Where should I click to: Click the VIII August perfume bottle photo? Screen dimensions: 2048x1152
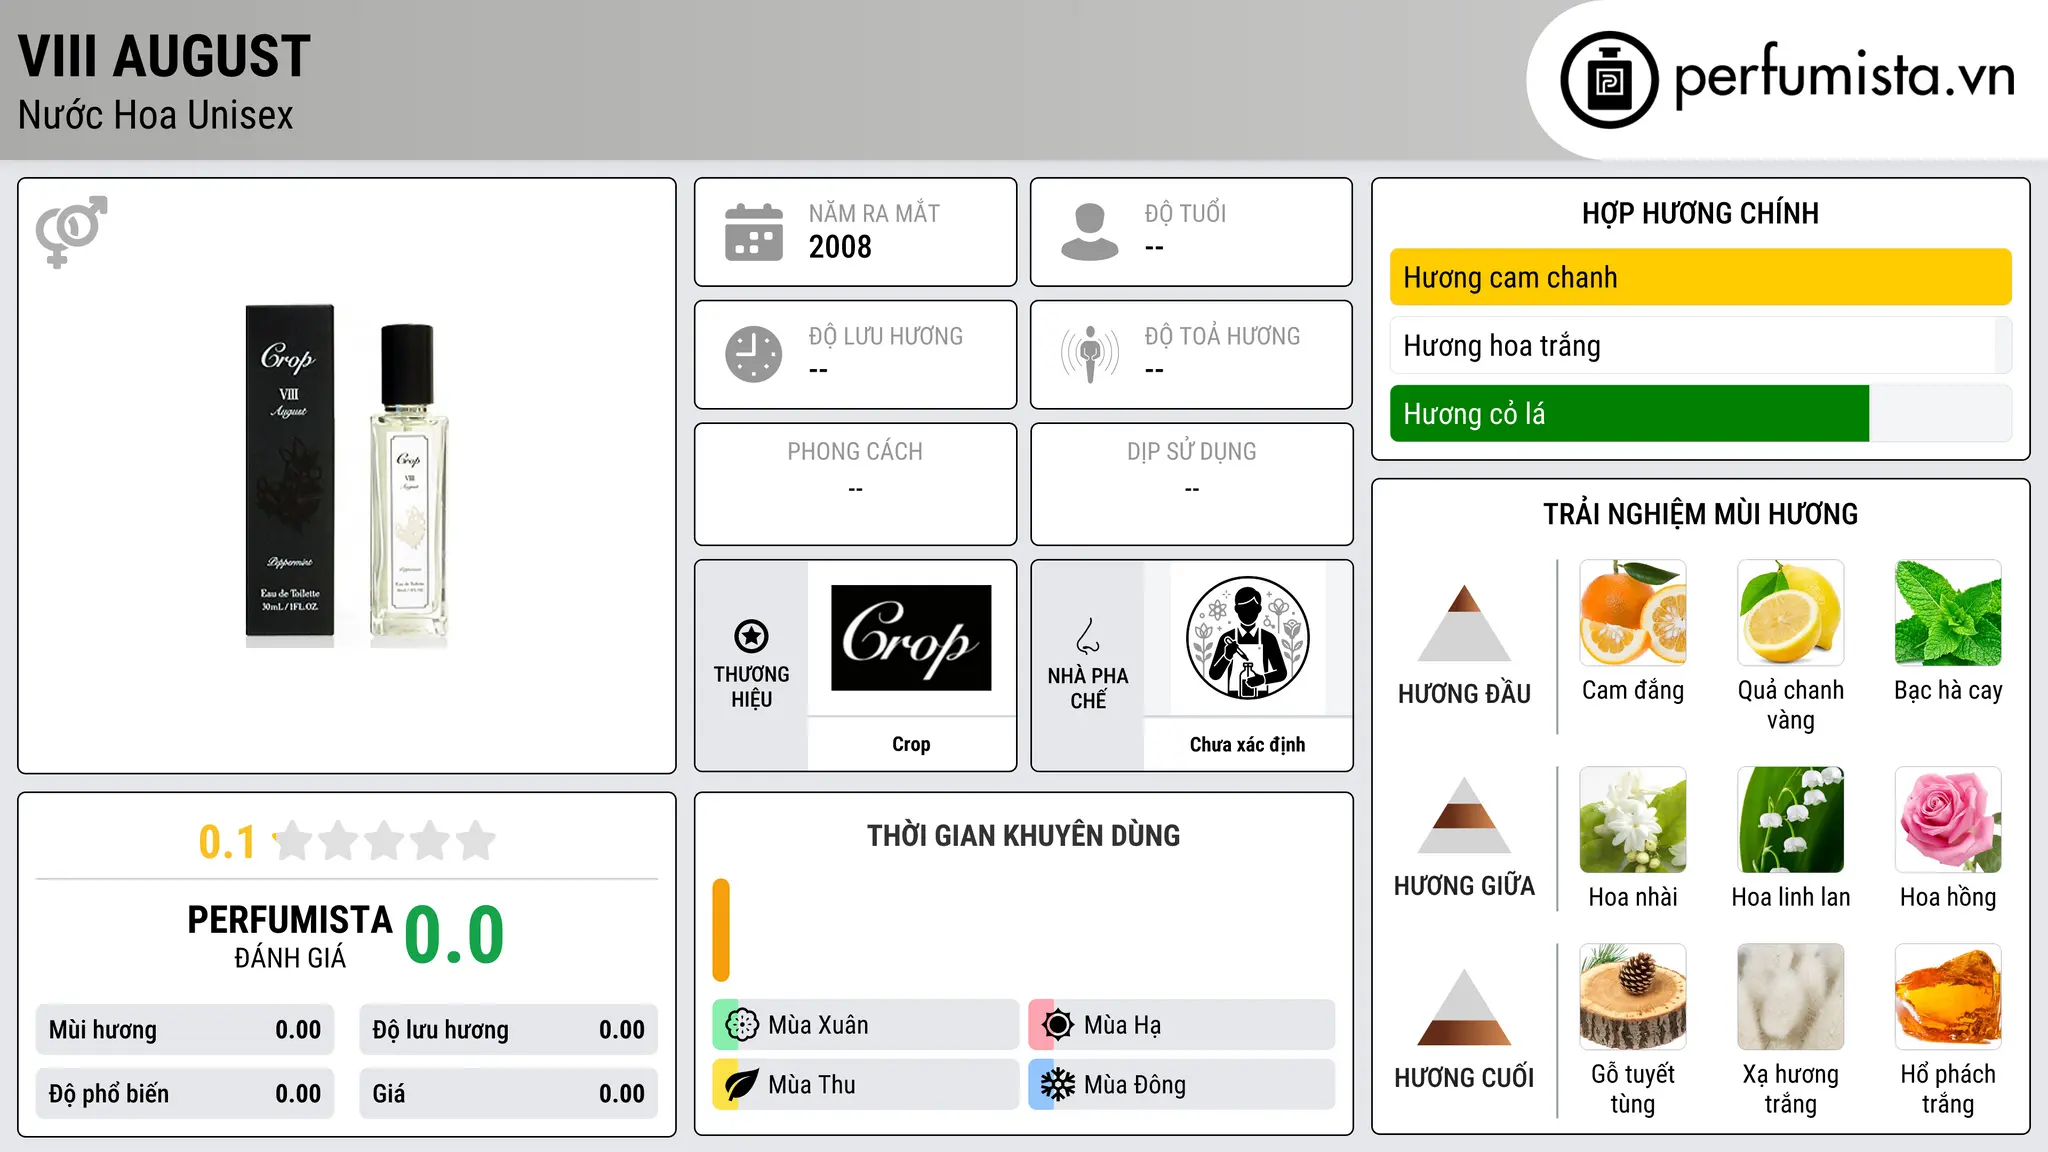click(x=347, y=476)
